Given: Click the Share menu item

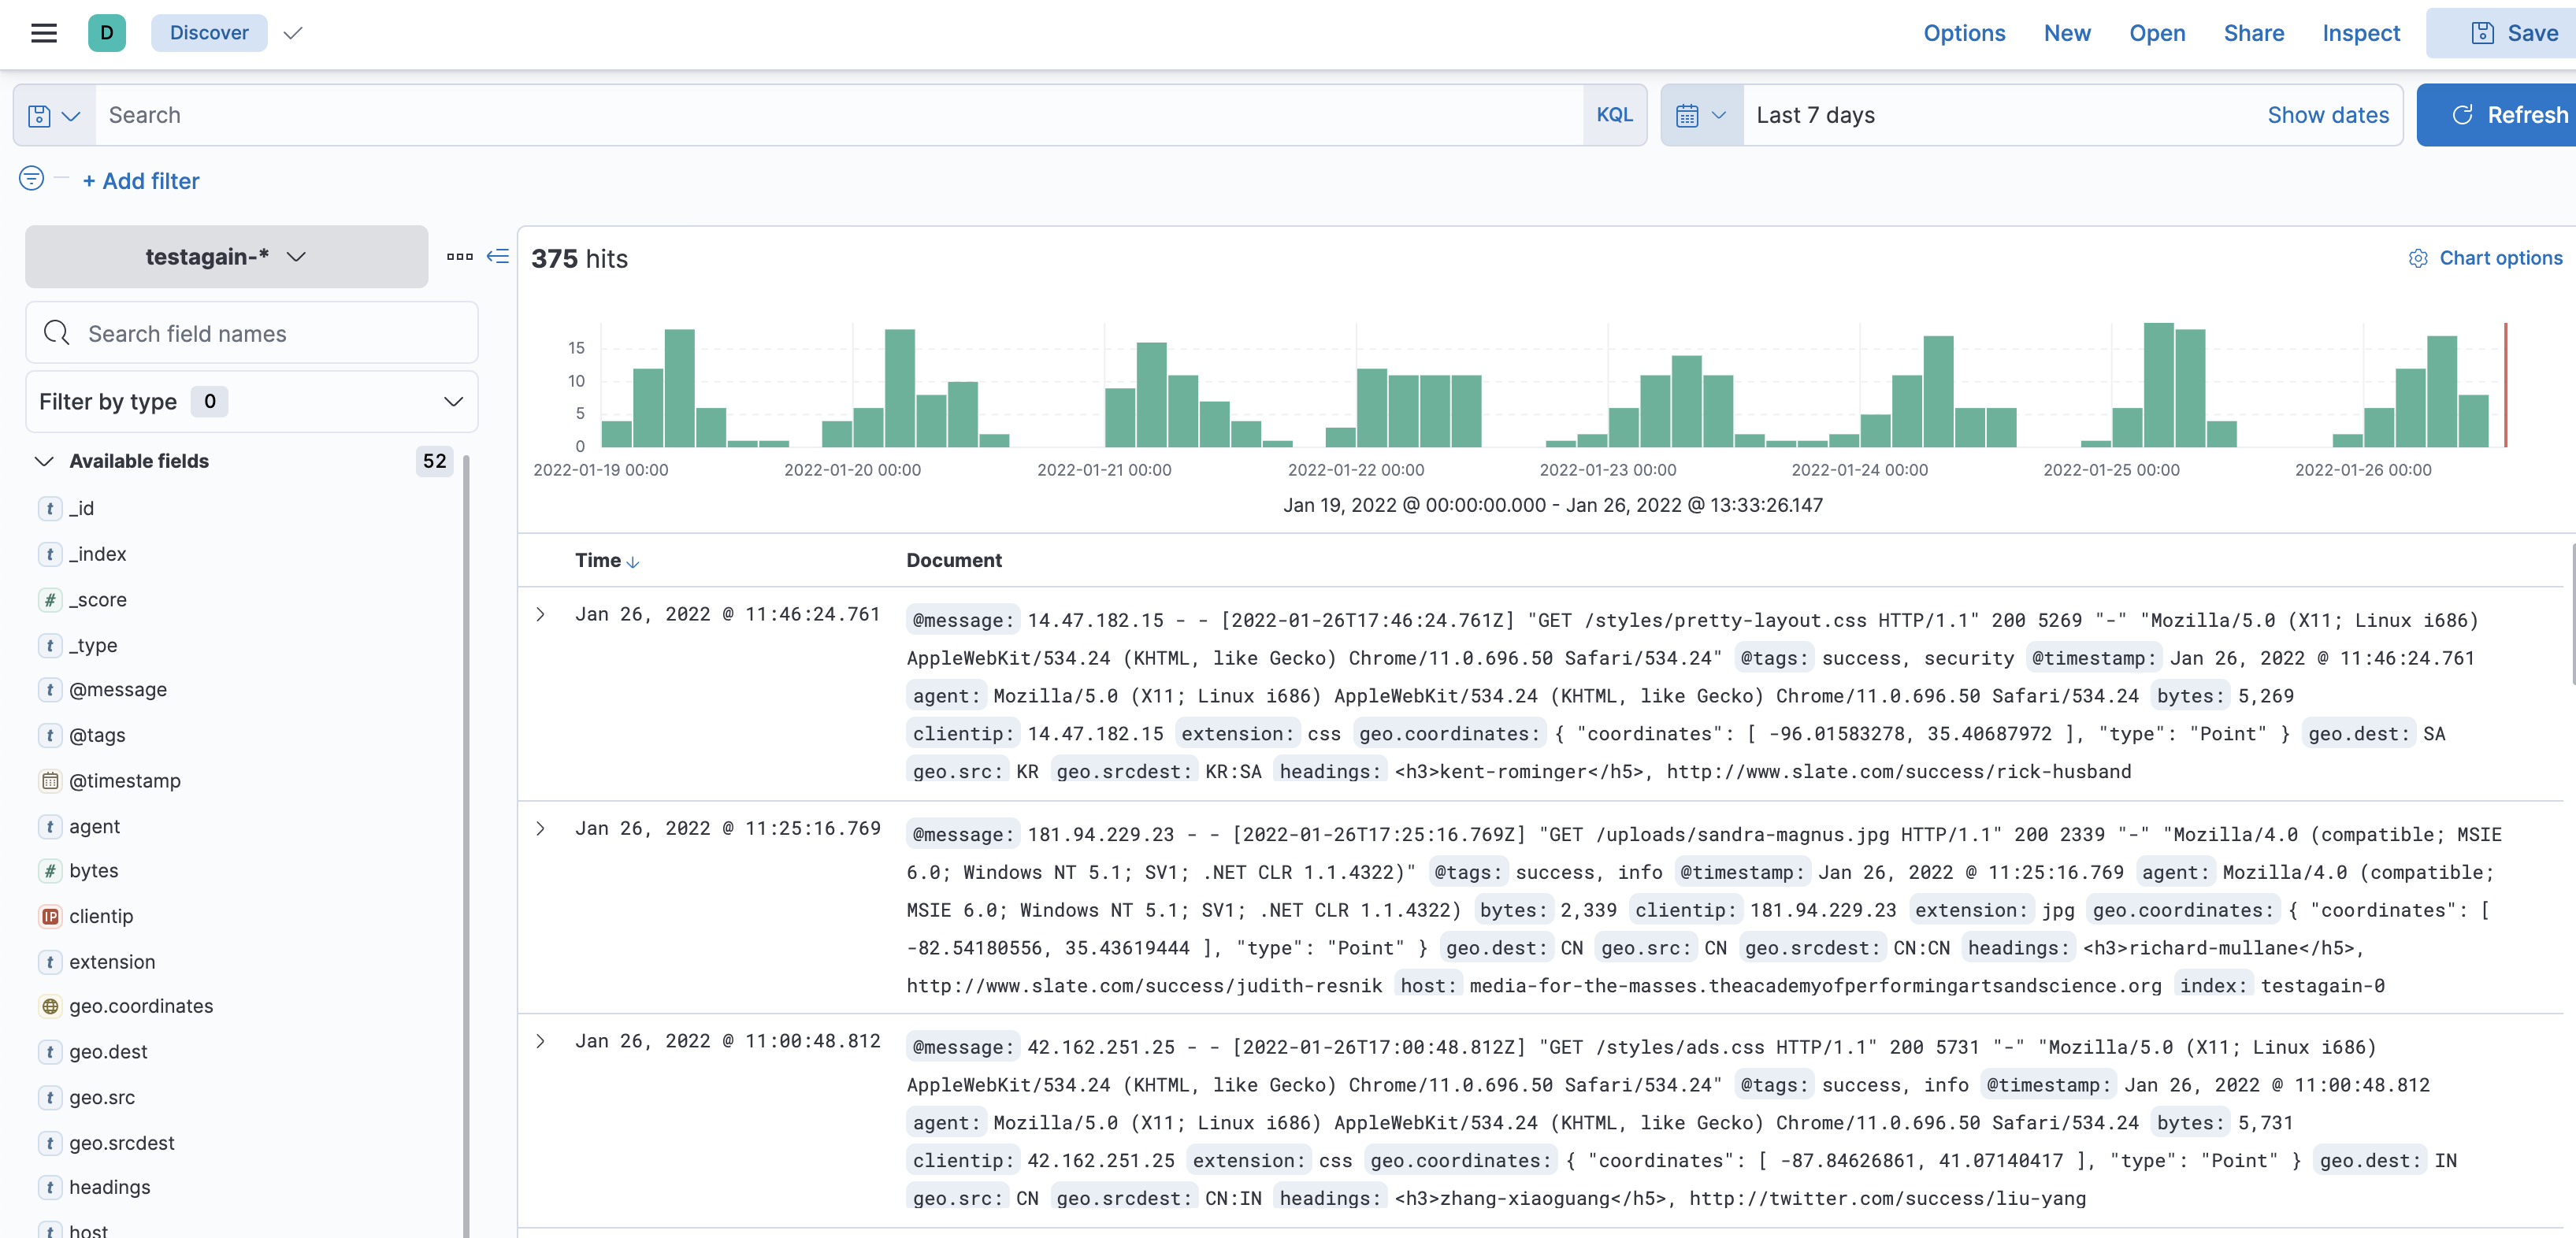Looking at the screenshot, I should (x=2253, y=33).
